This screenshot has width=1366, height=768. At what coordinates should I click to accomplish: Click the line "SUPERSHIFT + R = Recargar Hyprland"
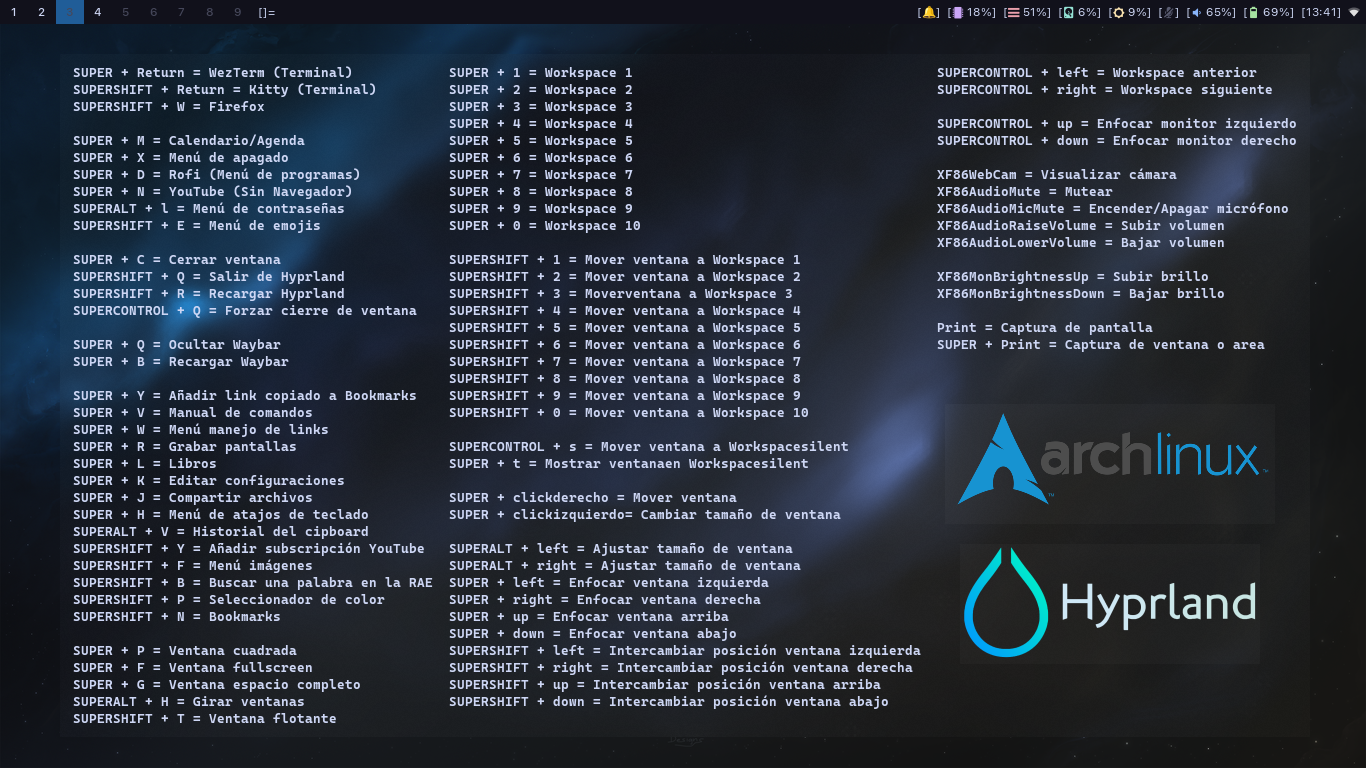[x=209, y=294]
